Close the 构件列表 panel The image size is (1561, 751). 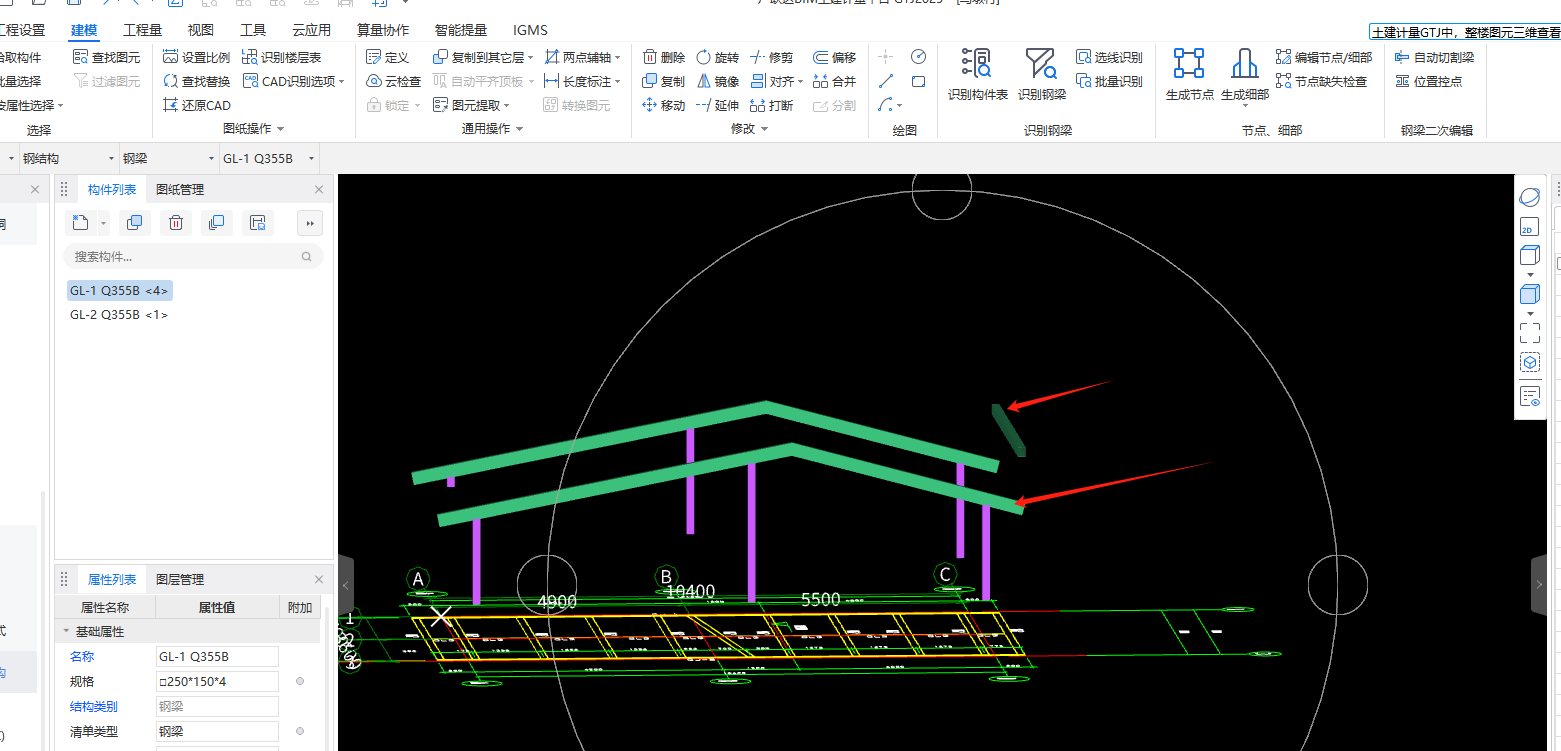(319, 189)
